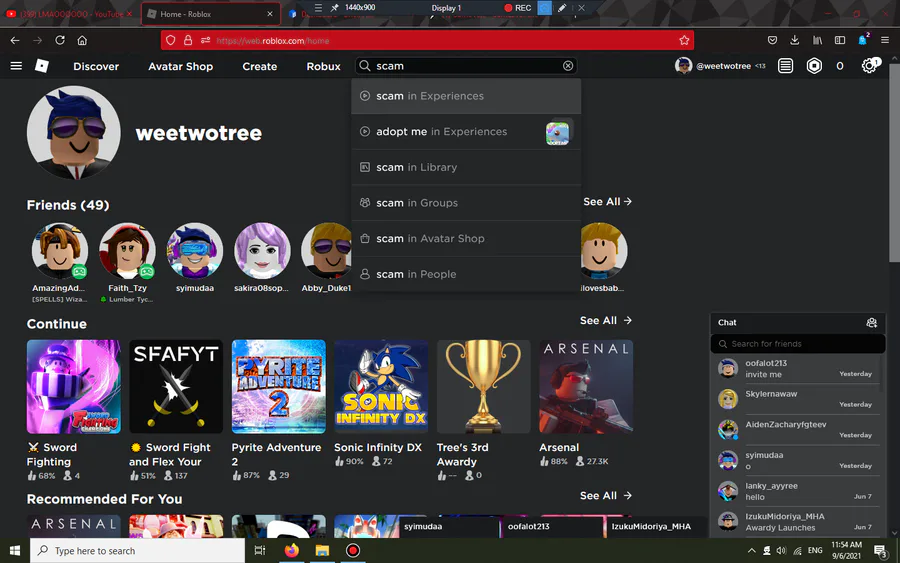Open the Roblox hamburger navigation menu
This screenshot has width=900, height=563.
click(x=16, y=66)
